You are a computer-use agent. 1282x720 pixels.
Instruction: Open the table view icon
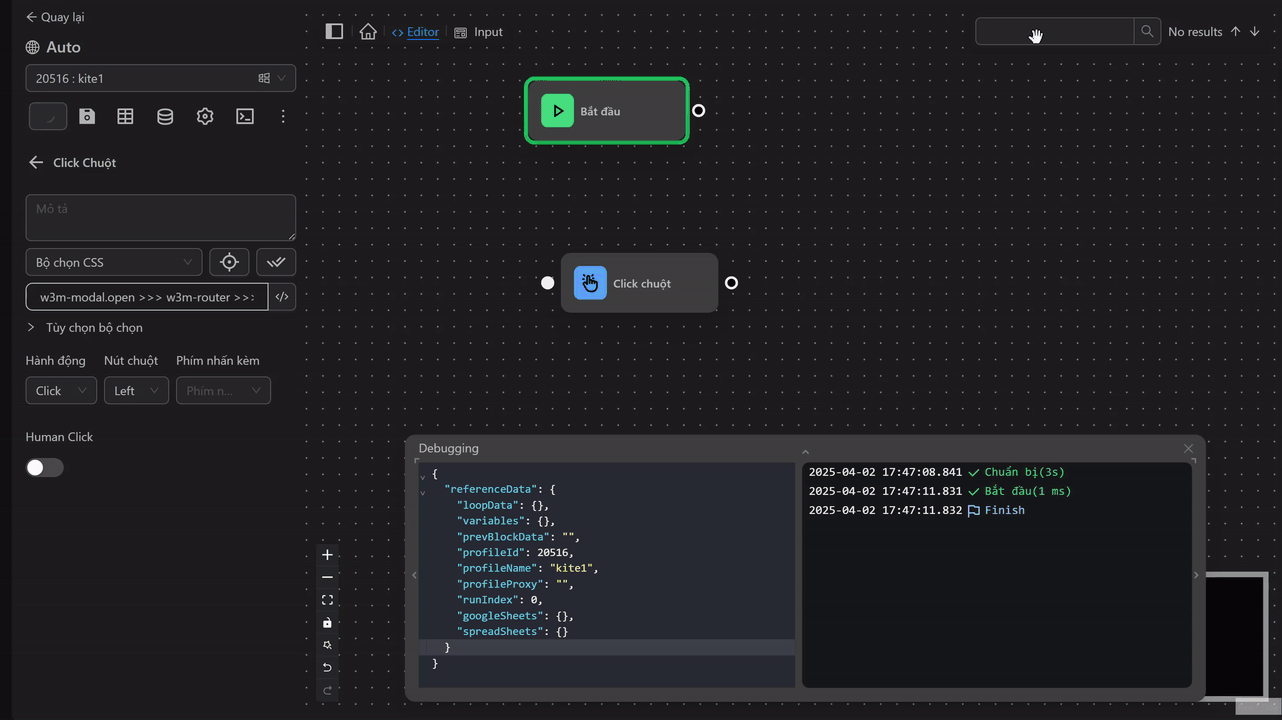[125, 117]
